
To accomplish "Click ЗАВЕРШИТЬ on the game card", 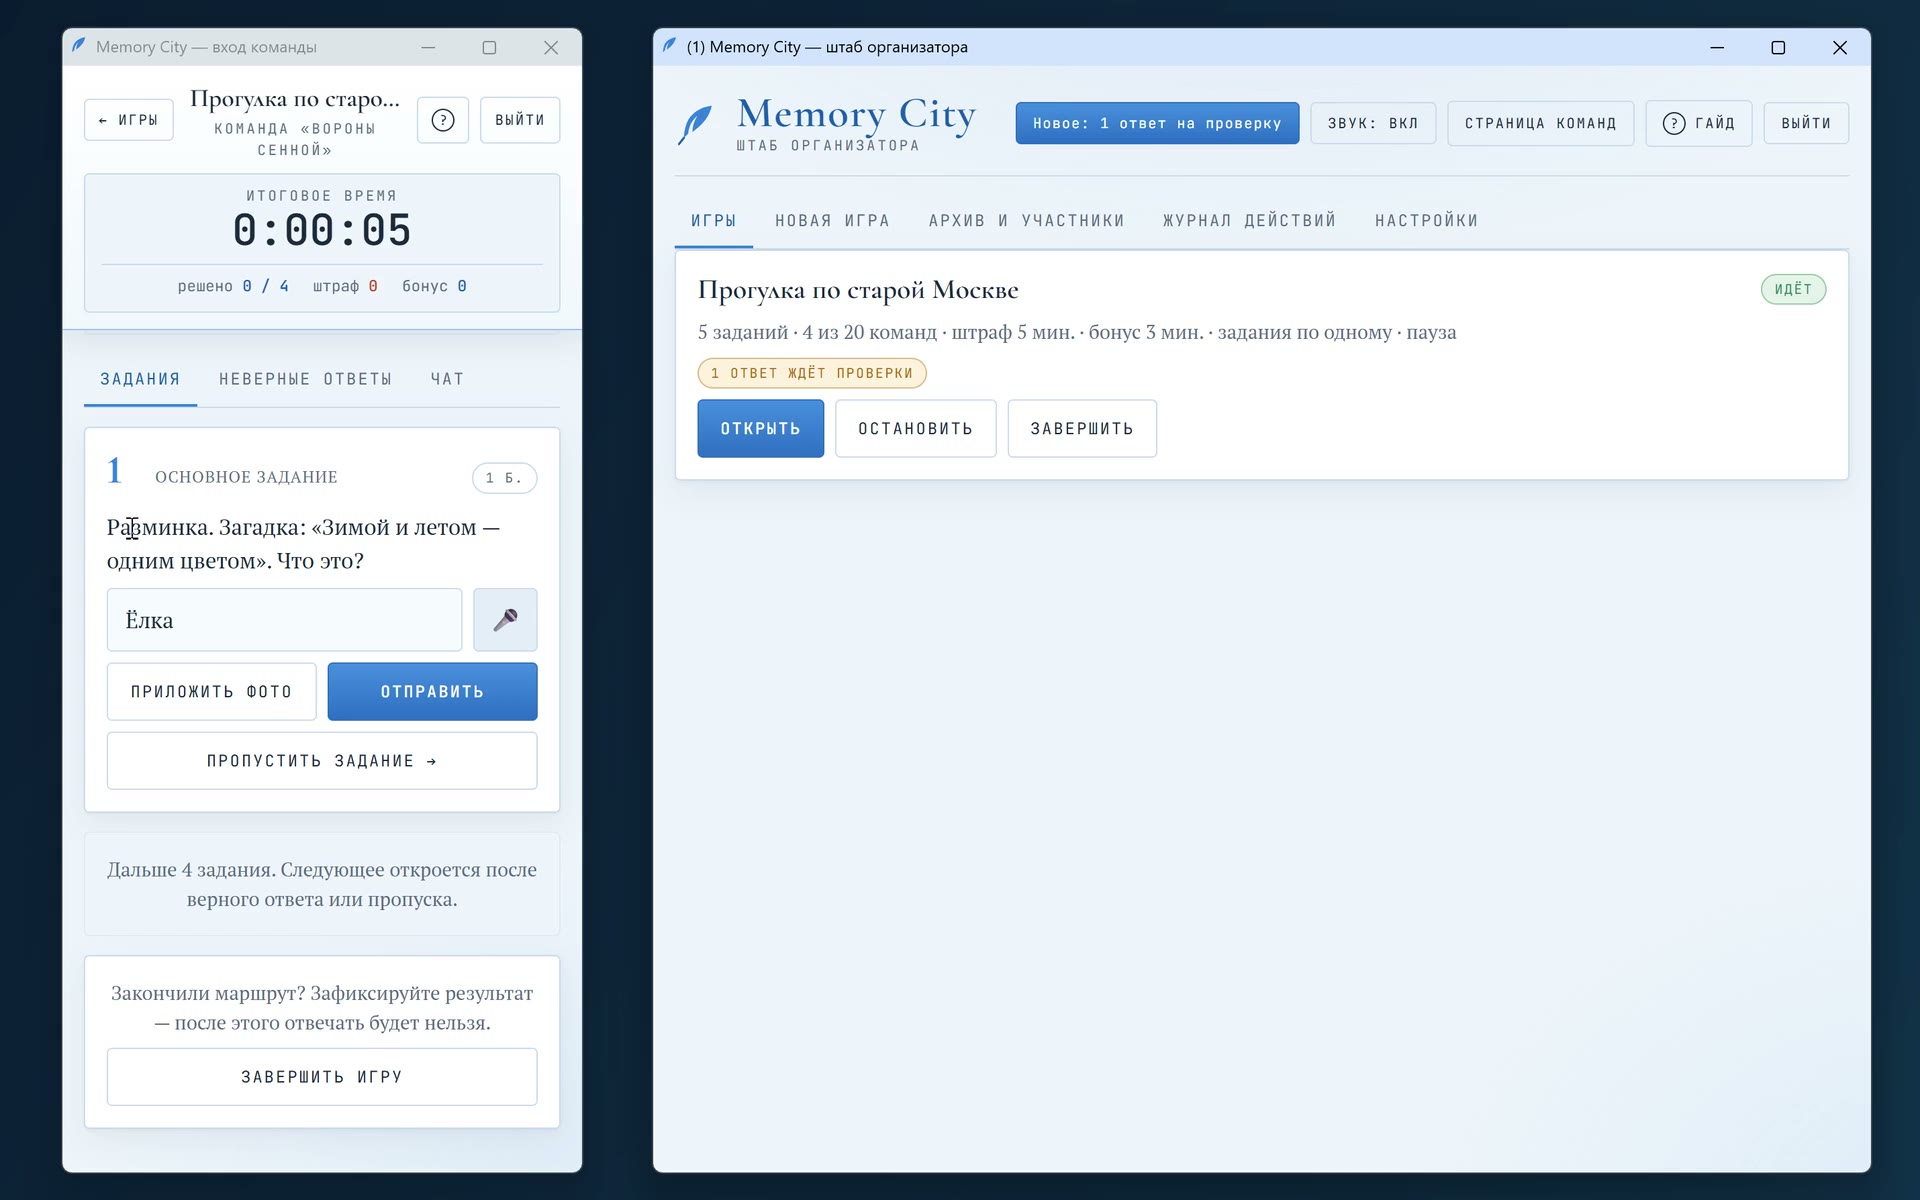I will pyautogui.click(x=1082, y=429).
